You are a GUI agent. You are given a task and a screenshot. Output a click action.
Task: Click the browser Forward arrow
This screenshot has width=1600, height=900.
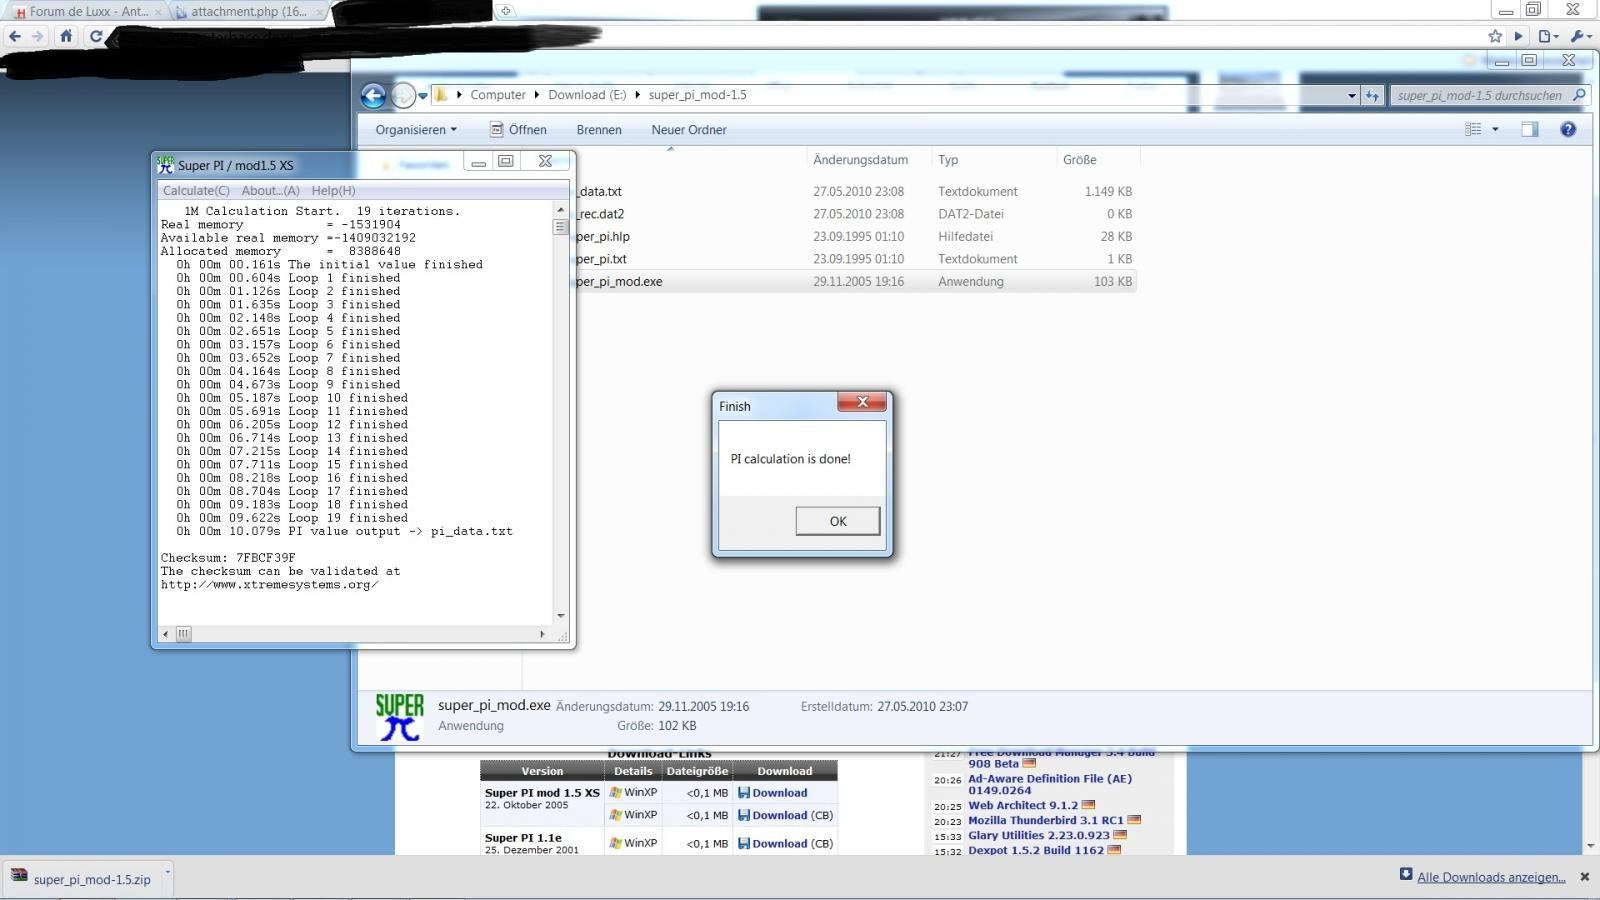[x=38, y=36]
